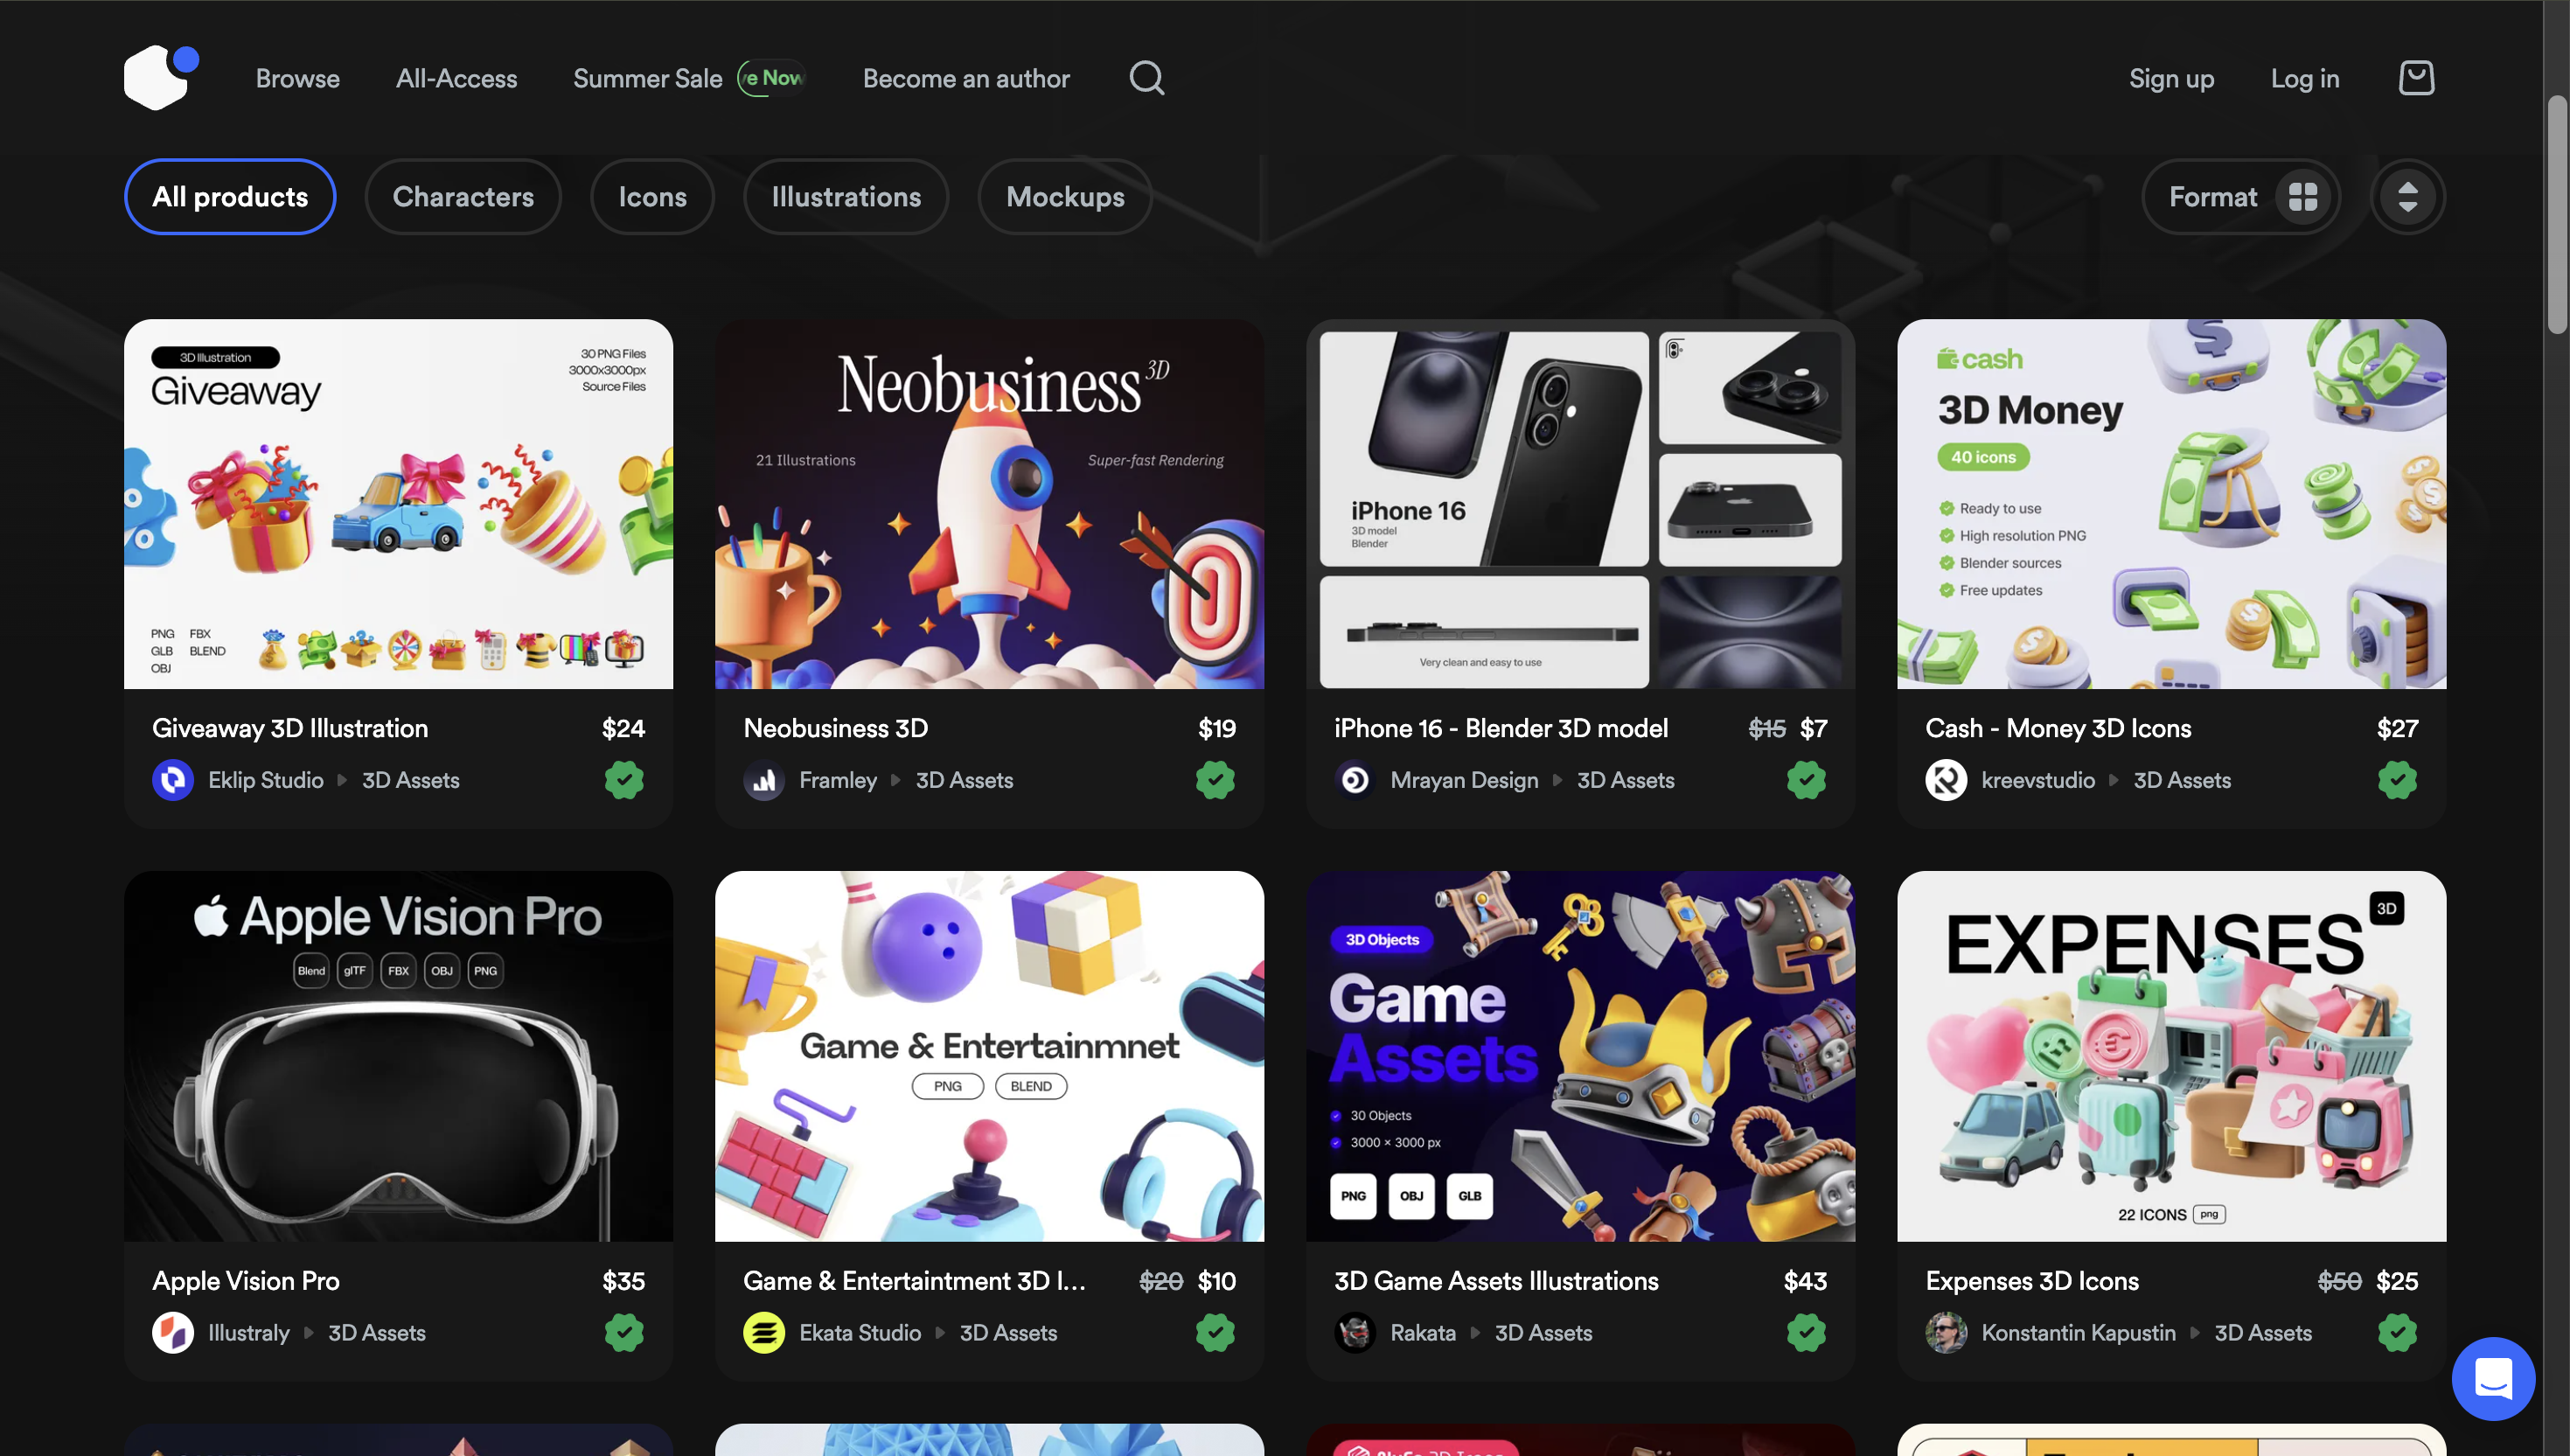This screenshot has height=1456, width=2570.
Task: Click Ekata Studio author avatar
Action: (x=764, y=1333)
